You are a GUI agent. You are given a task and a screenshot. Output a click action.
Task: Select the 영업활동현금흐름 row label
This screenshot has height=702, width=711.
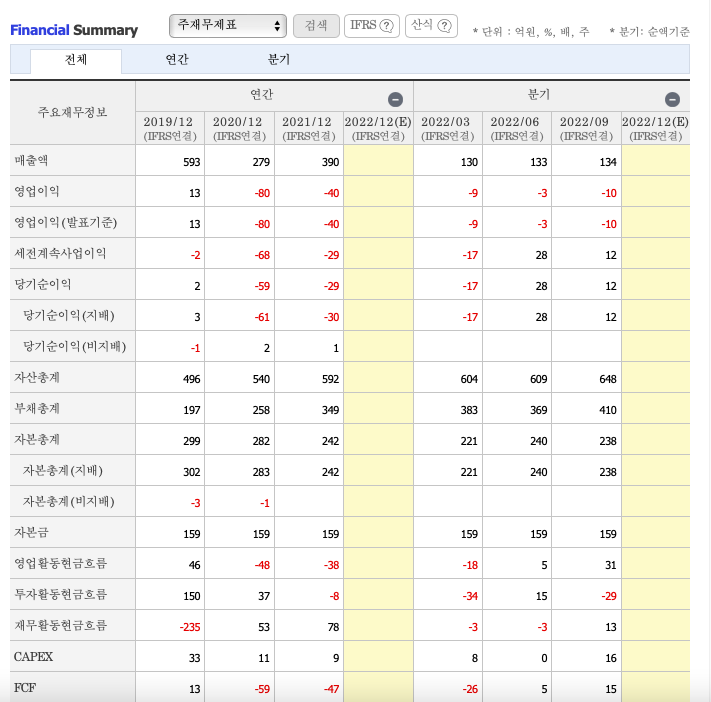[x=60, y=563]
